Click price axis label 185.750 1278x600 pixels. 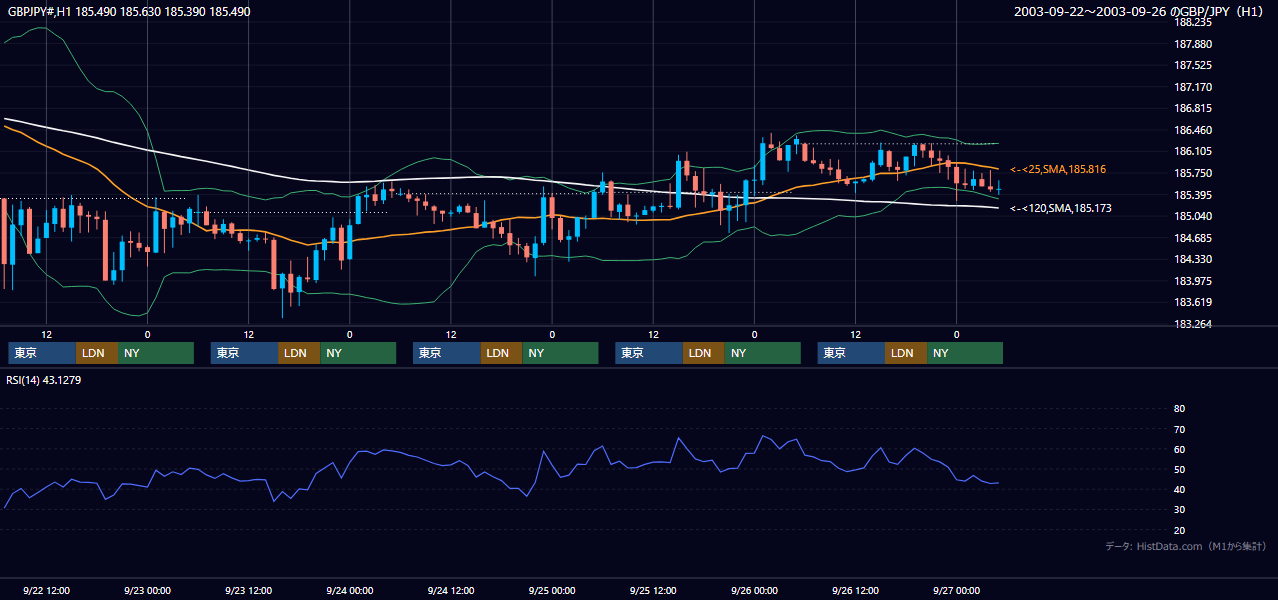click(x=1193, y=173)
